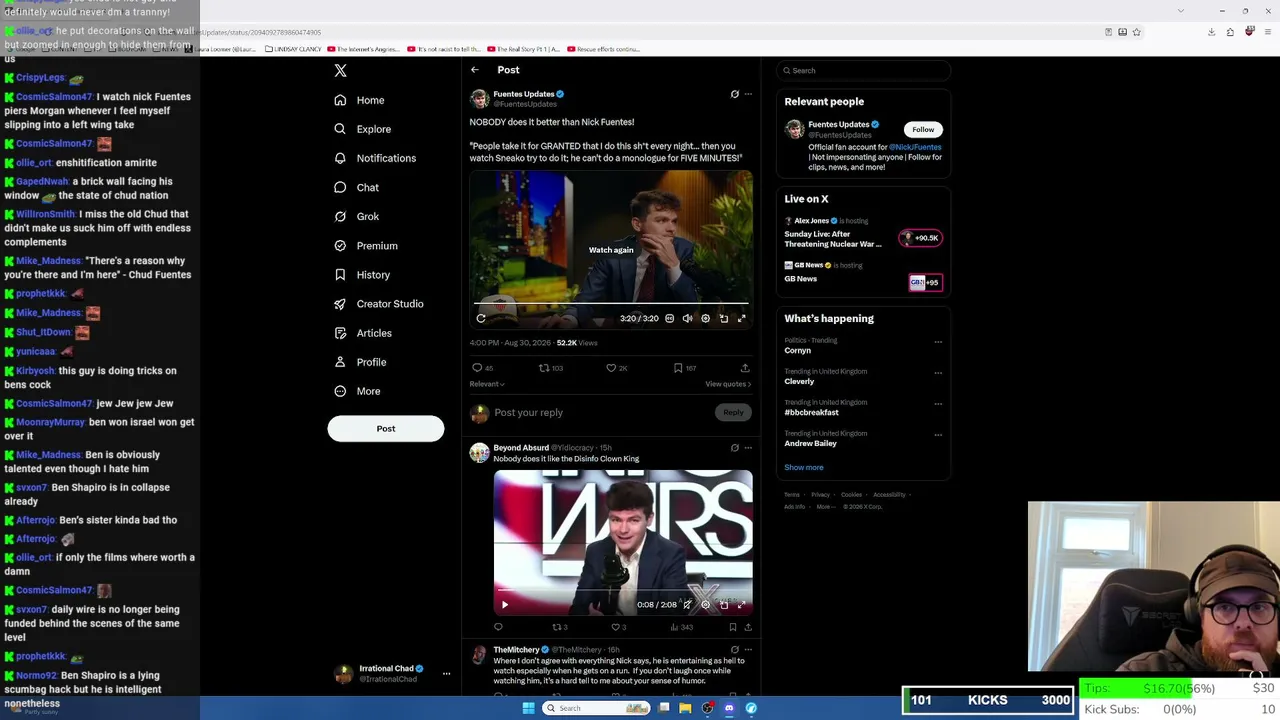Seek on the main video progress bar

click(611, 303)
